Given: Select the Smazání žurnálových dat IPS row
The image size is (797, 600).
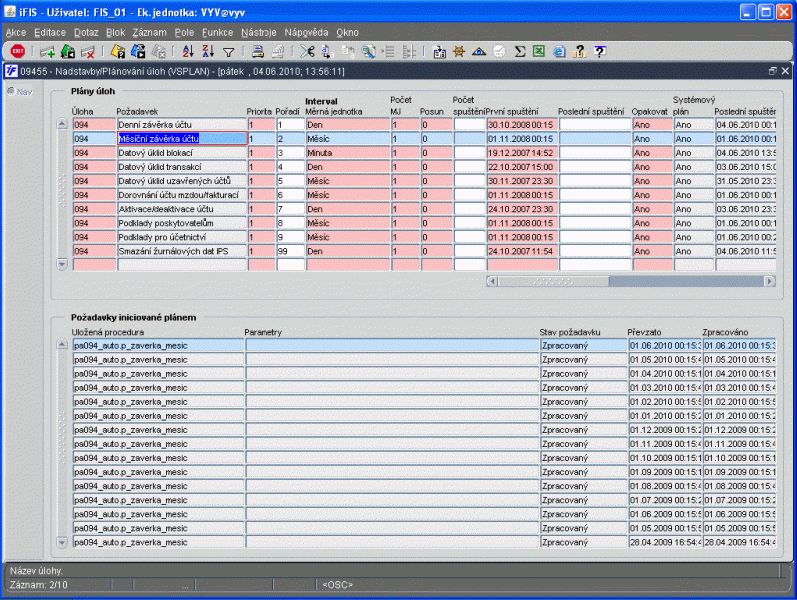Looking at the screenshot, I should 182,251.
